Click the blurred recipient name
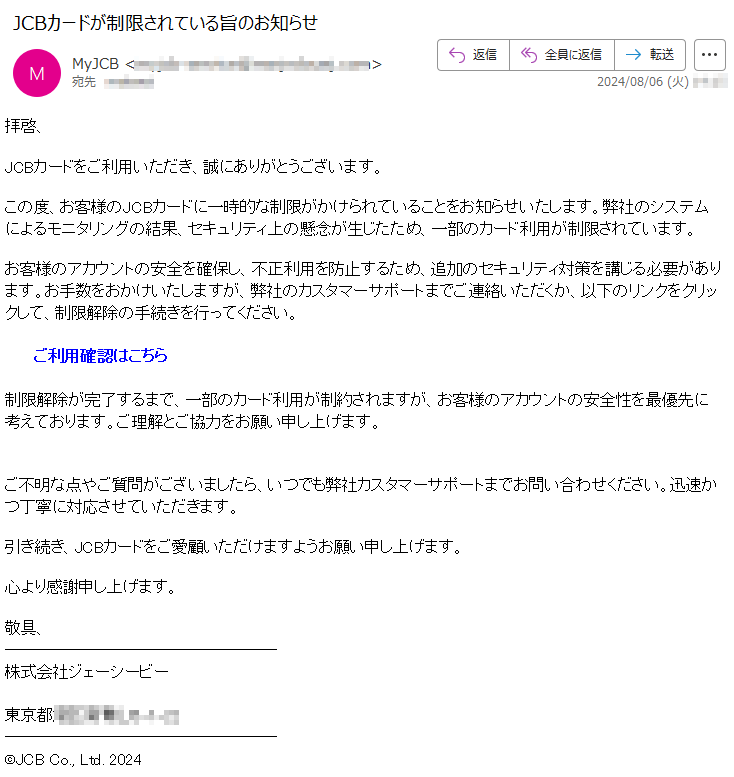The width and height of the screenshot is (734, 777). 129,82
